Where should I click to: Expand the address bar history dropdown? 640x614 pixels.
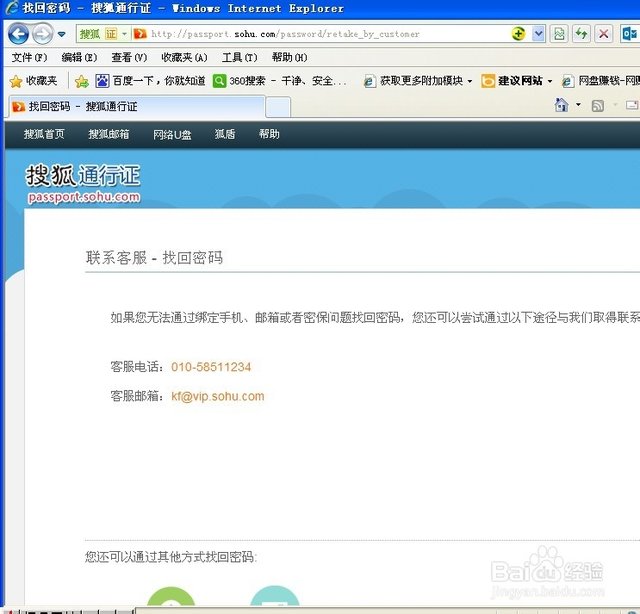[x=539, y=34]
